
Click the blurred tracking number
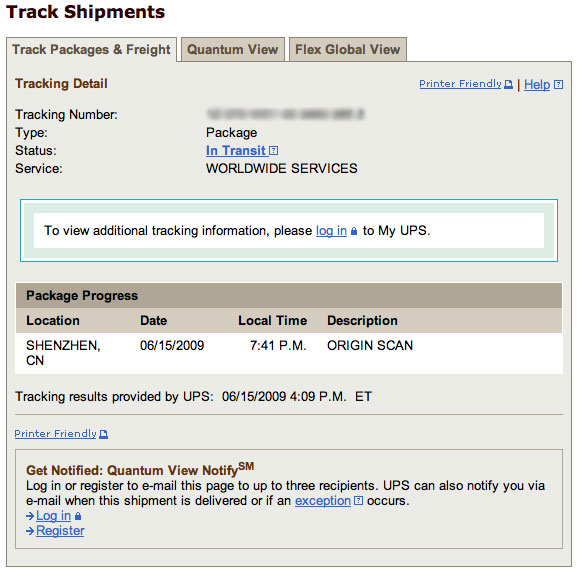click(285, 114)
